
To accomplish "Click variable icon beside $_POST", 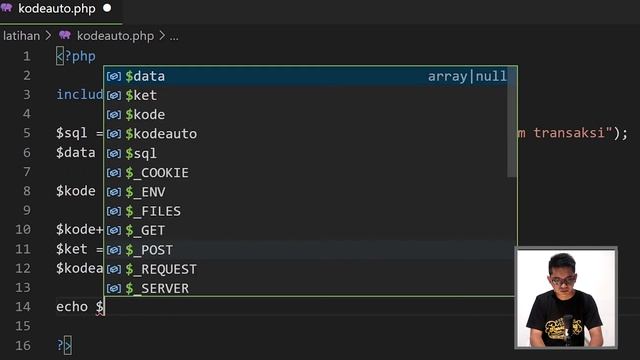I will pyautogui.click(x=114, y=250).
